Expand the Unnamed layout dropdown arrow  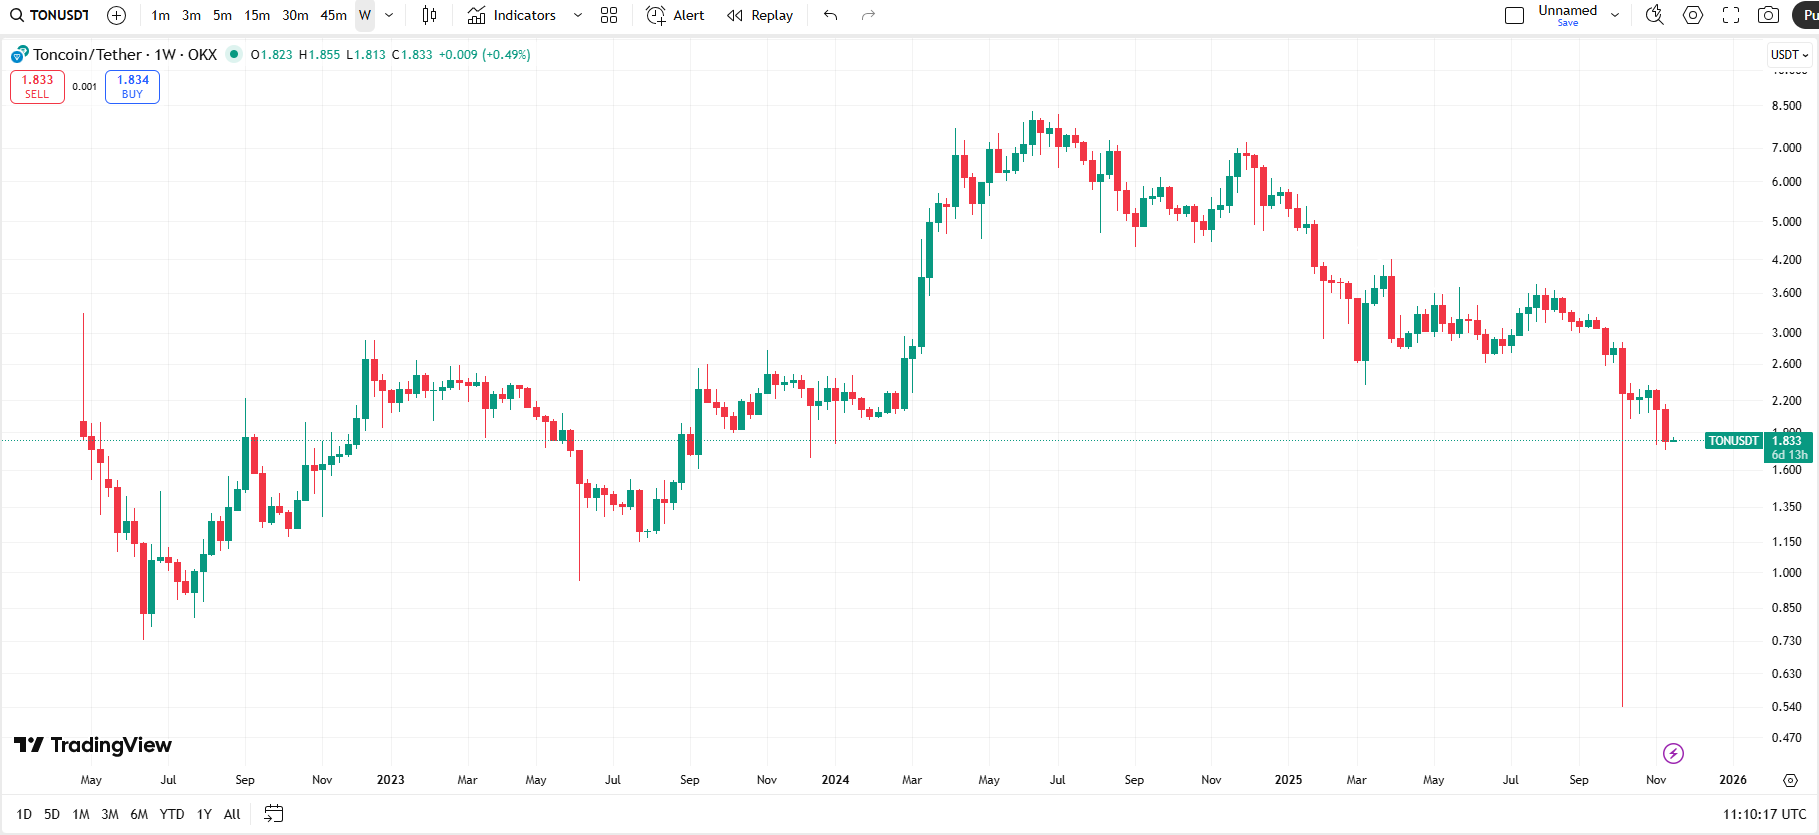[1615, 15]
